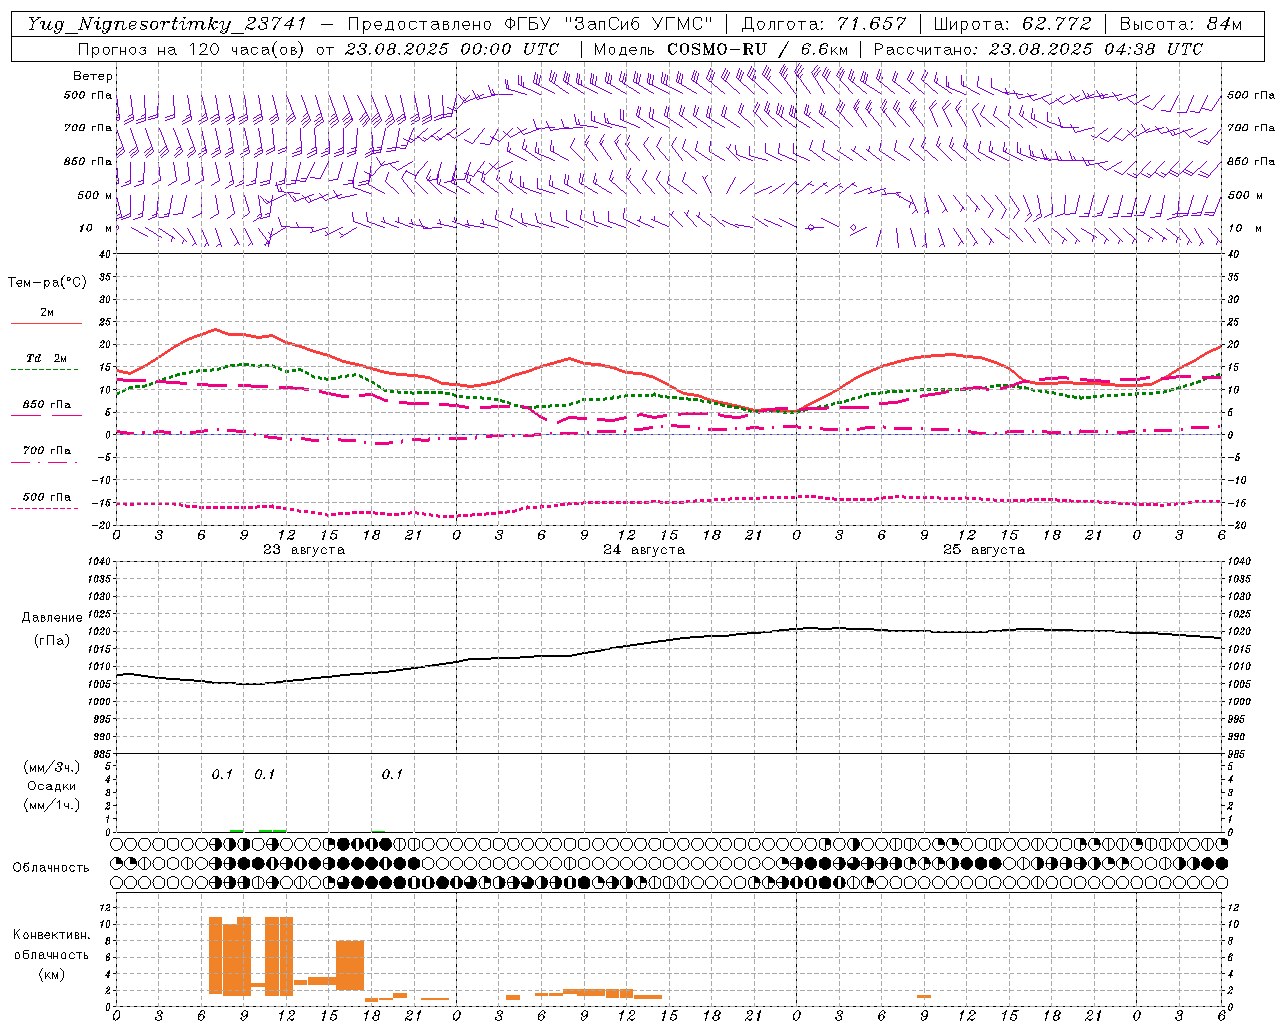Click the 'Широта: 62.772' latitude value
Screen dimensions: 1280x1024
pyautogui.click(x=1012, y=24)
